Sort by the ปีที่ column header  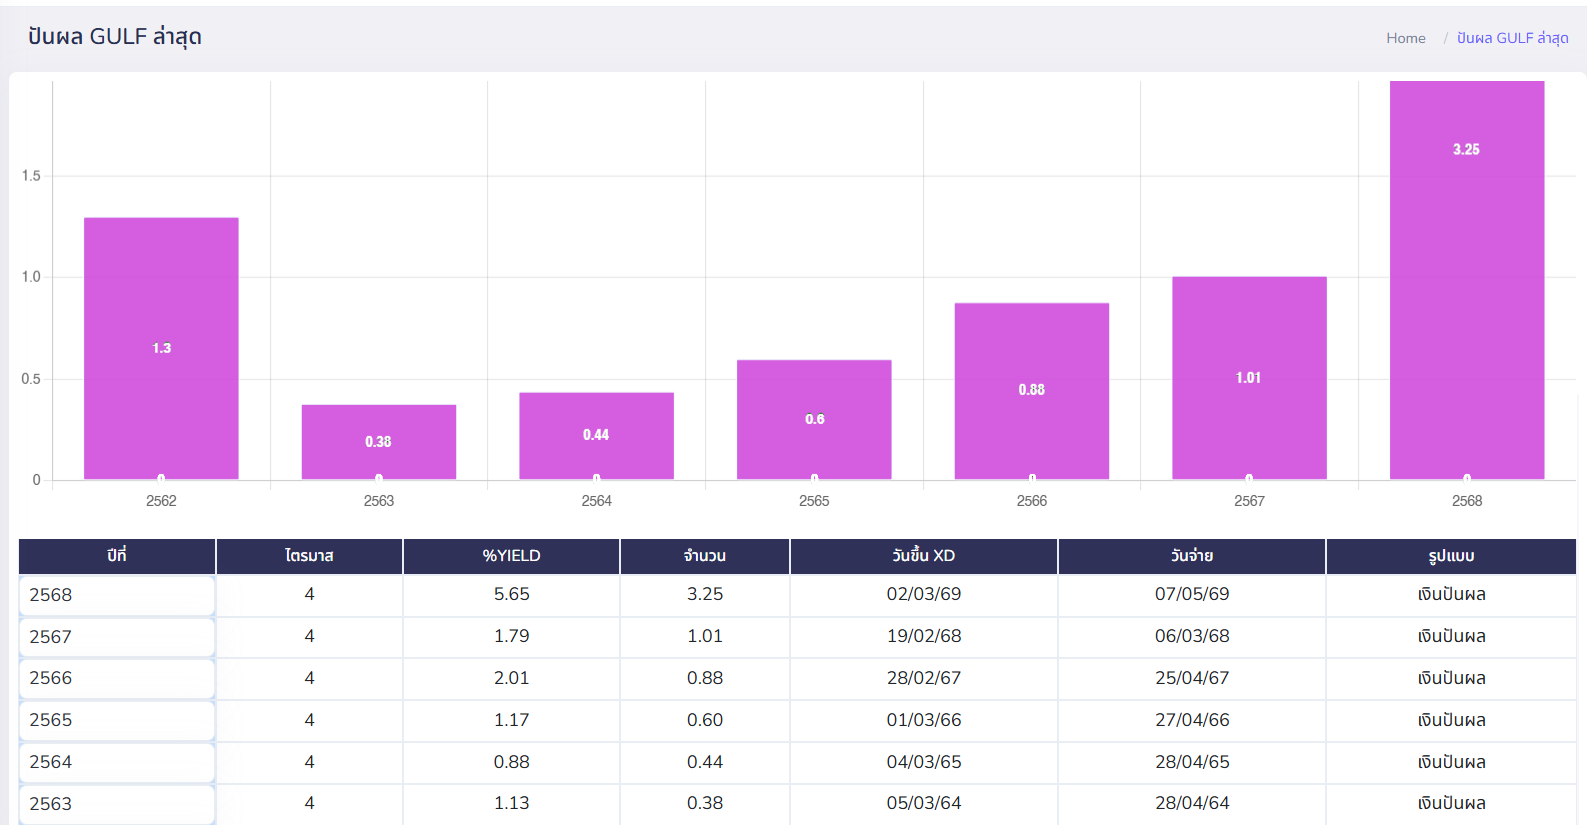point(117,556)
